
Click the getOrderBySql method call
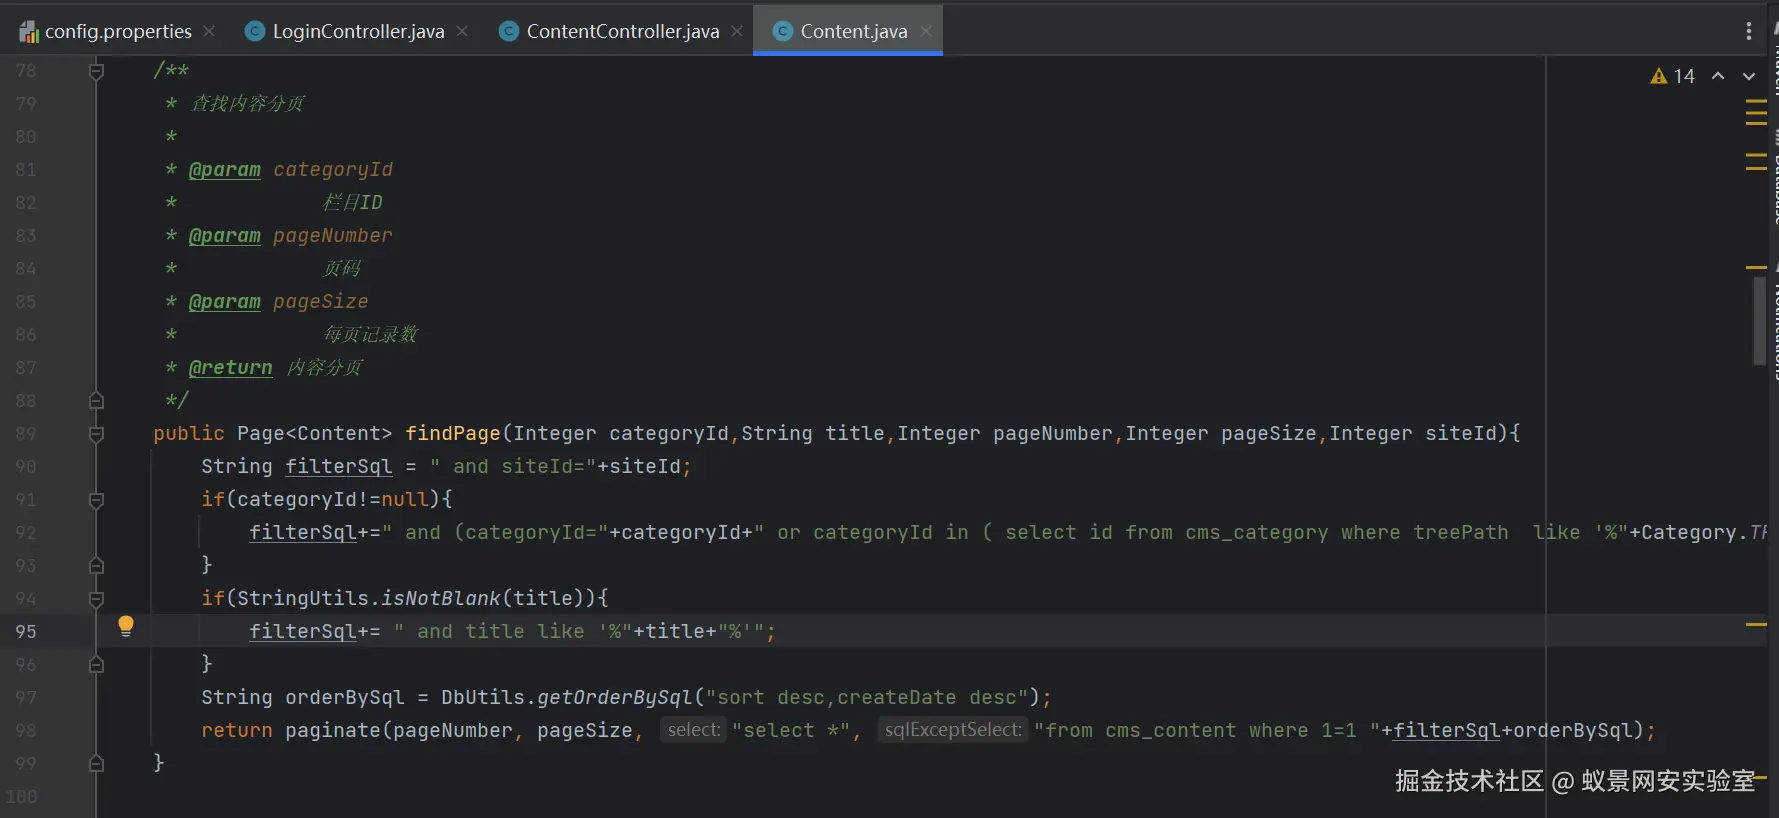tap(614, 698)
